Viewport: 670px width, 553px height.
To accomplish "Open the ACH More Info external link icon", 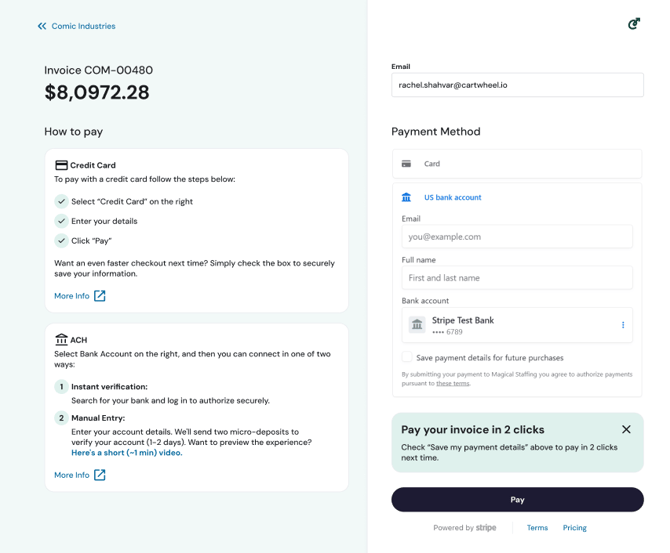I will 100,475.
